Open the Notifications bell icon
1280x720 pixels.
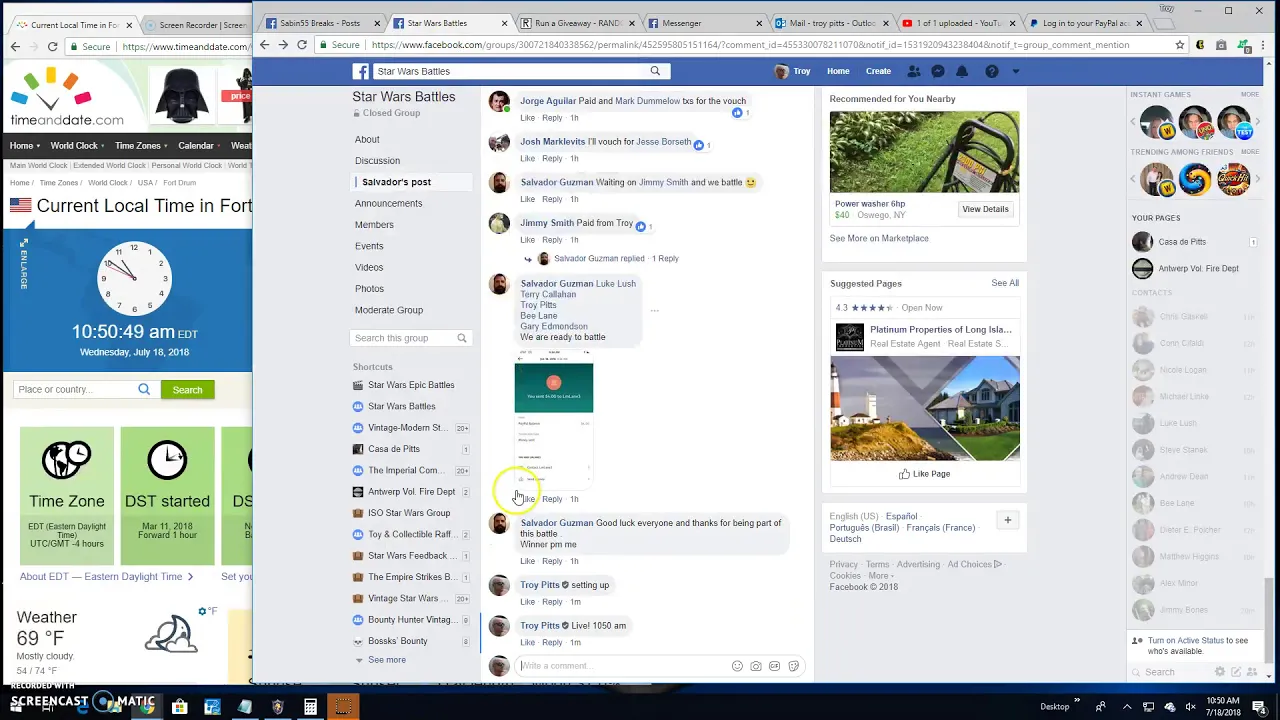click(962, 71)
